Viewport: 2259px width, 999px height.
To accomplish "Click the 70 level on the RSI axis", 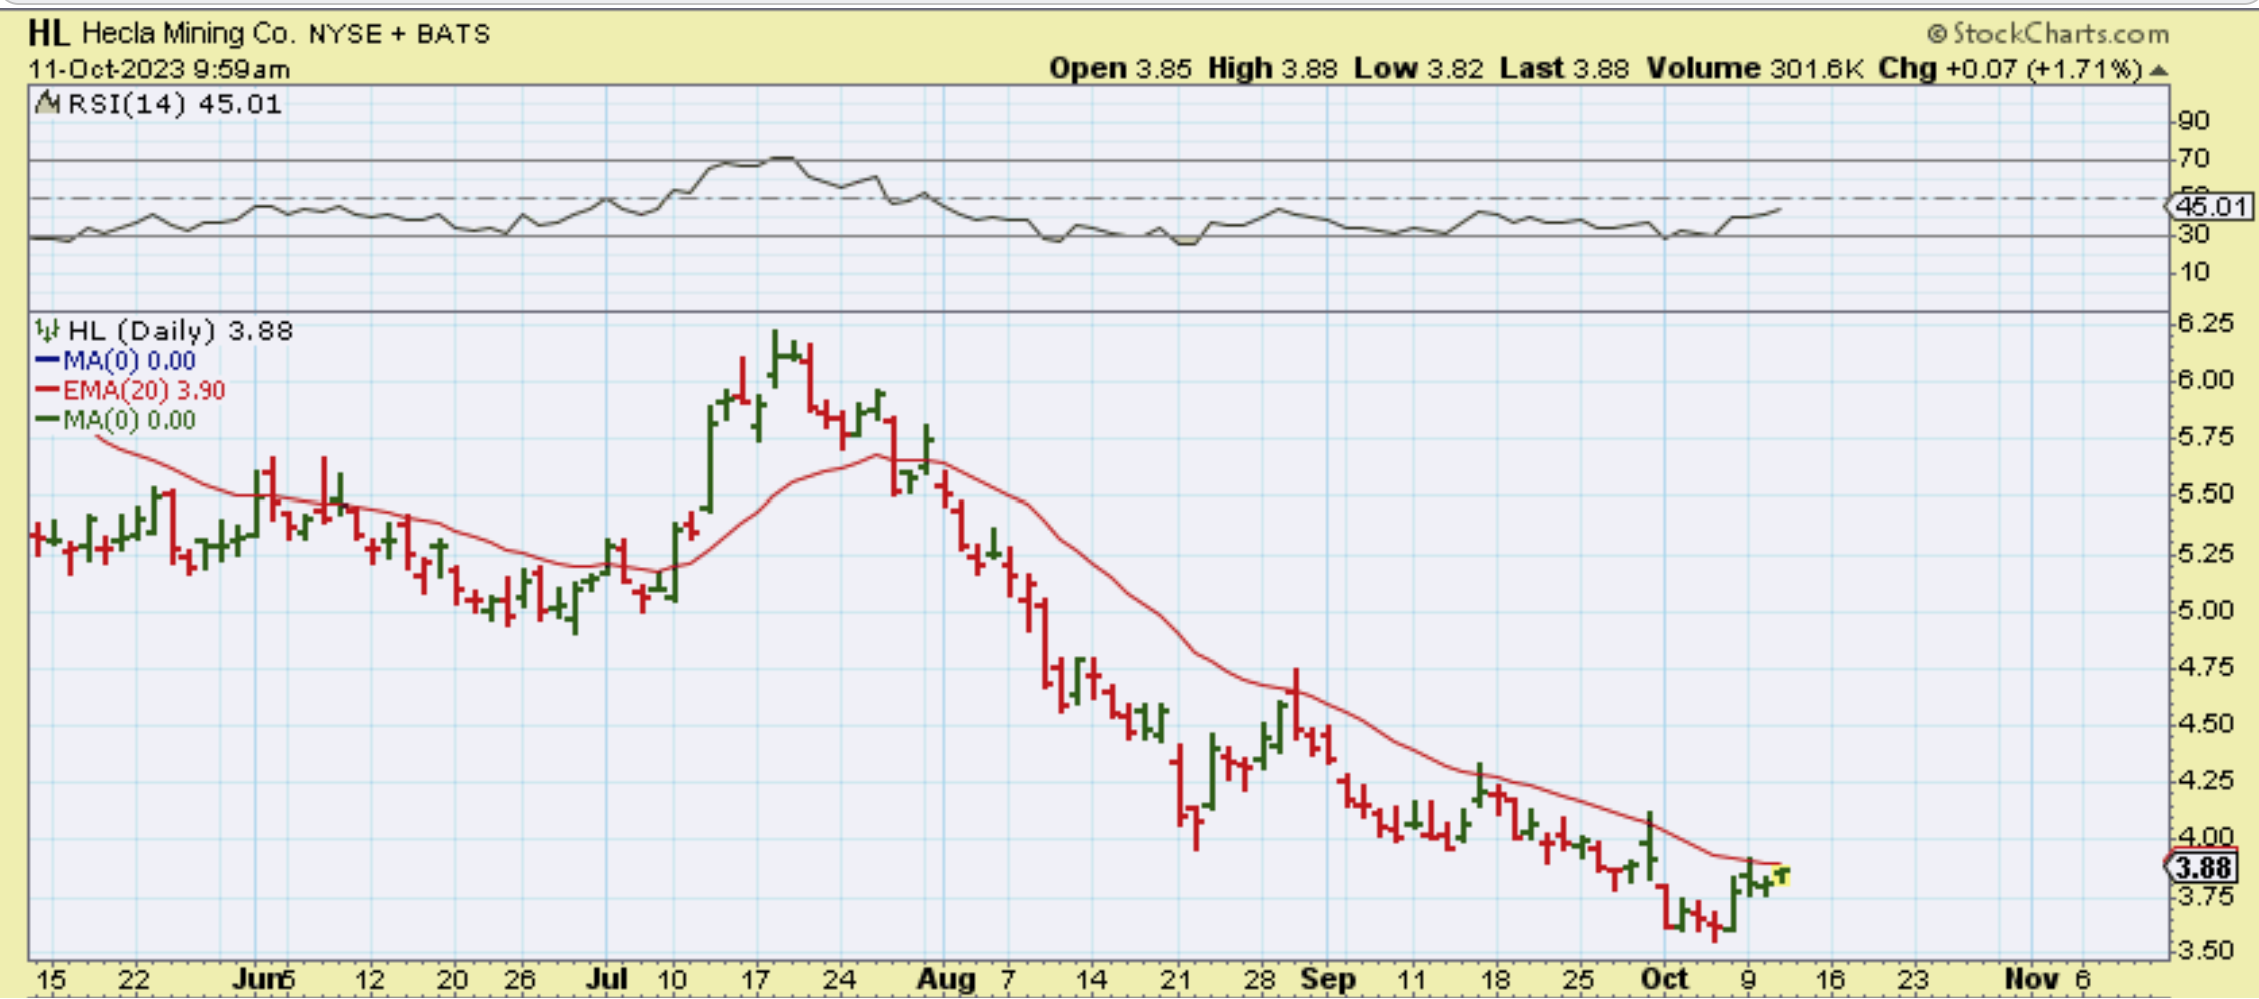I will pos(2194,158).
